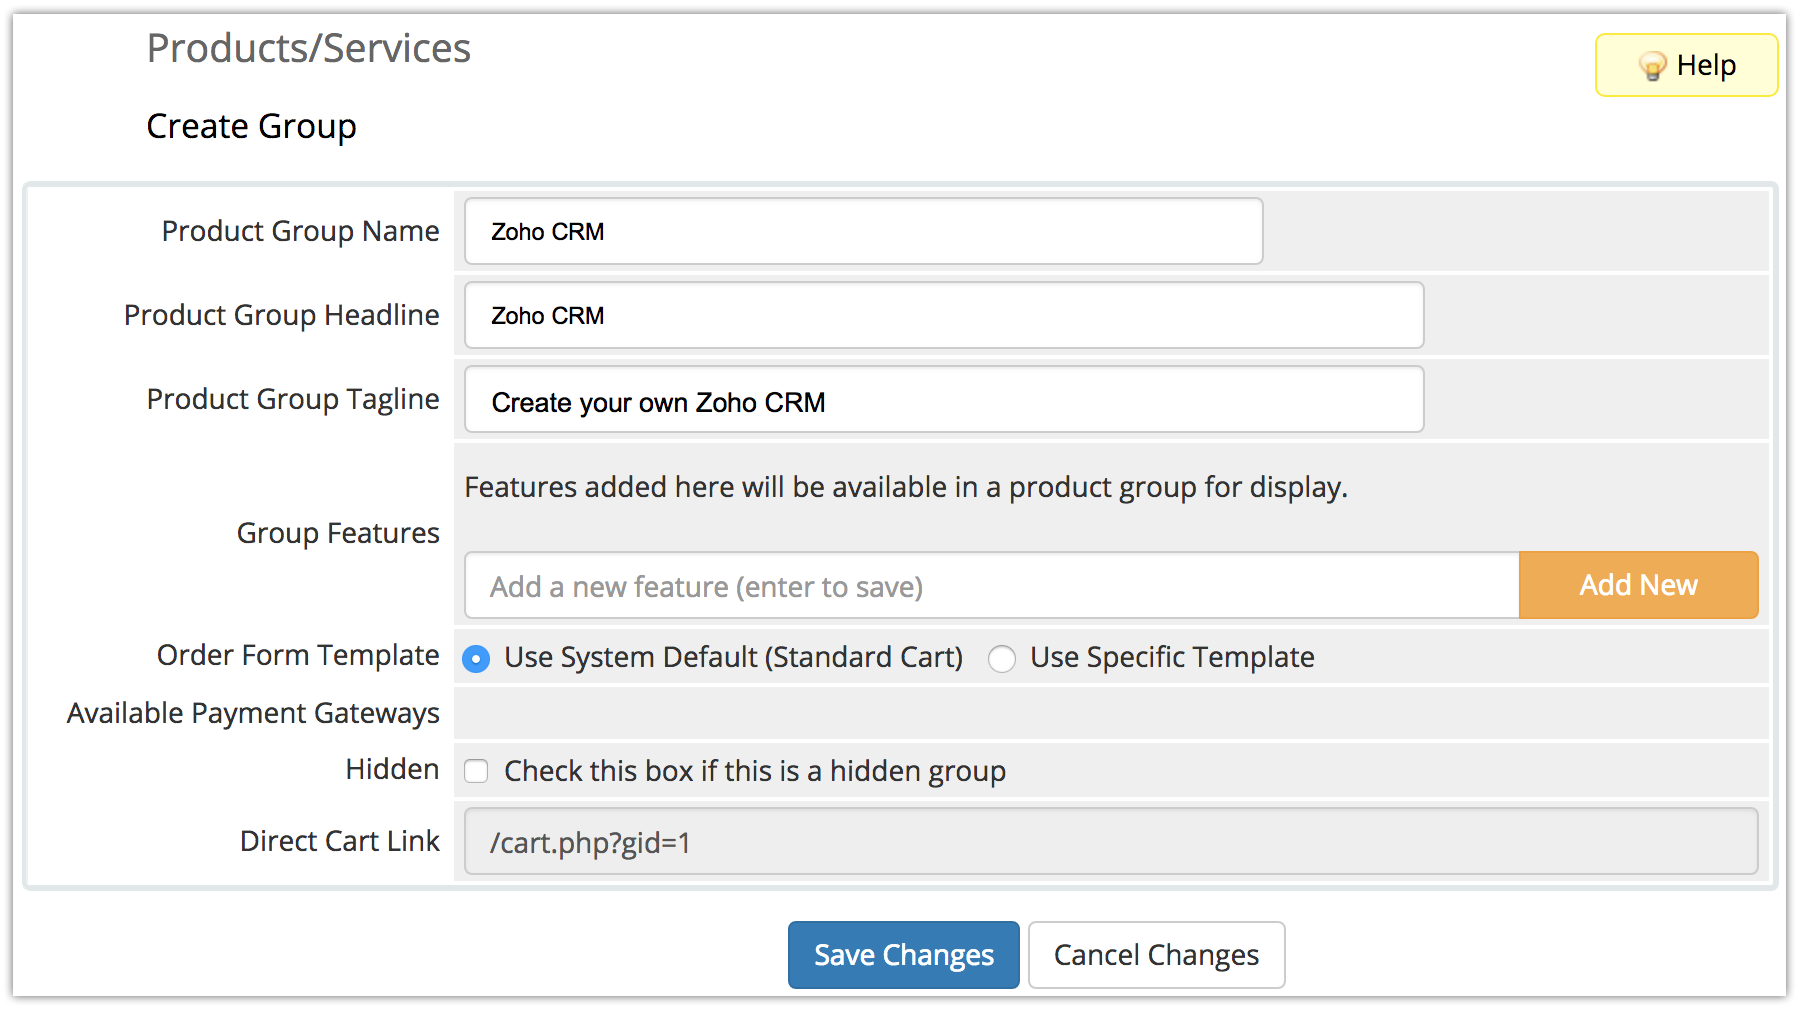This screenshot has width=1796, height=1010.
Task: Click the 'Use Specific Template' label text
Action: (x=1172, y=657)
